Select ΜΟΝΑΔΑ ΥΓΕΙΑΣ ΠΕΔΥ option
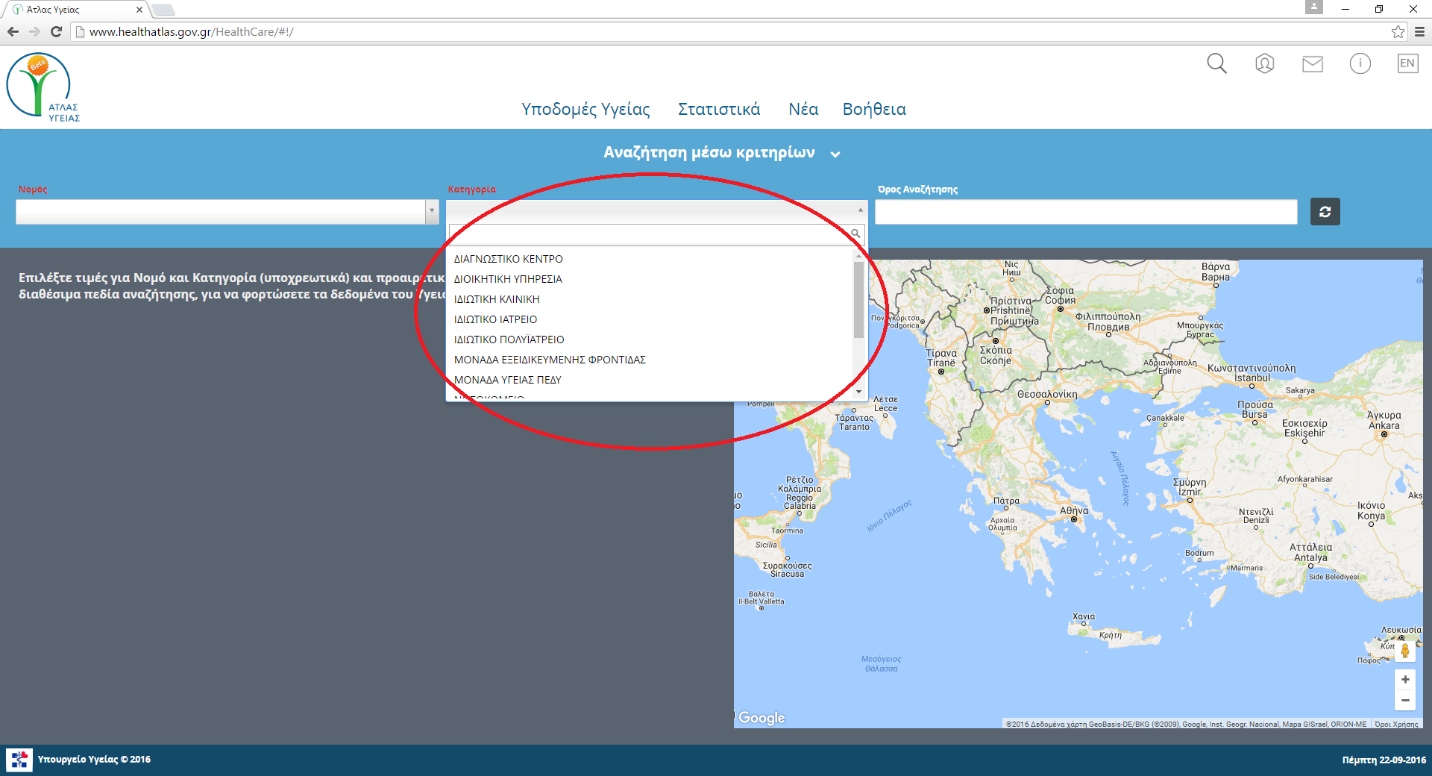This screenshot has width=1432, height=776. click(650, 380)
